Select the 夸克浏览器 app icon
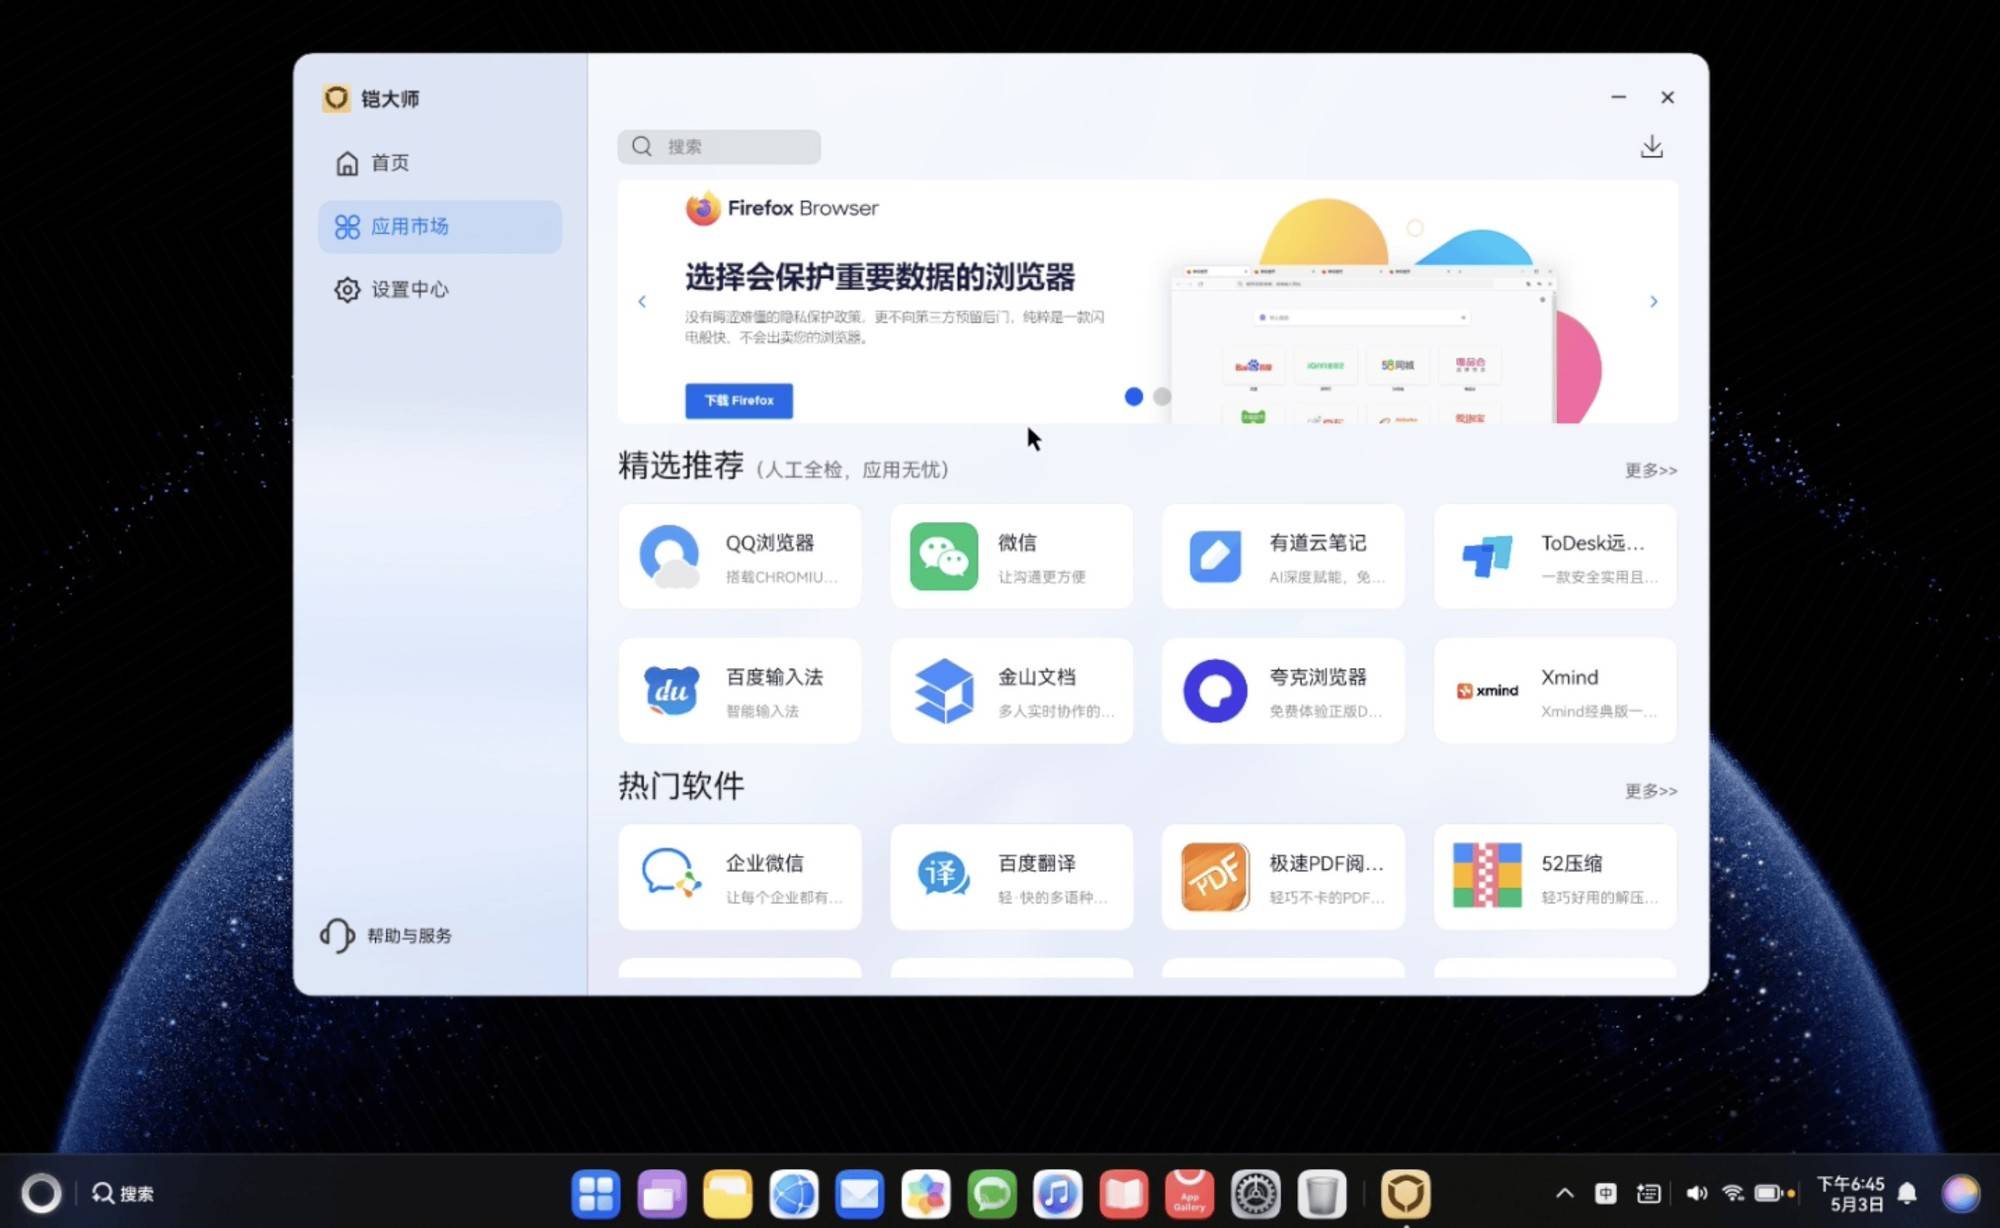 tap(1215, 691)
